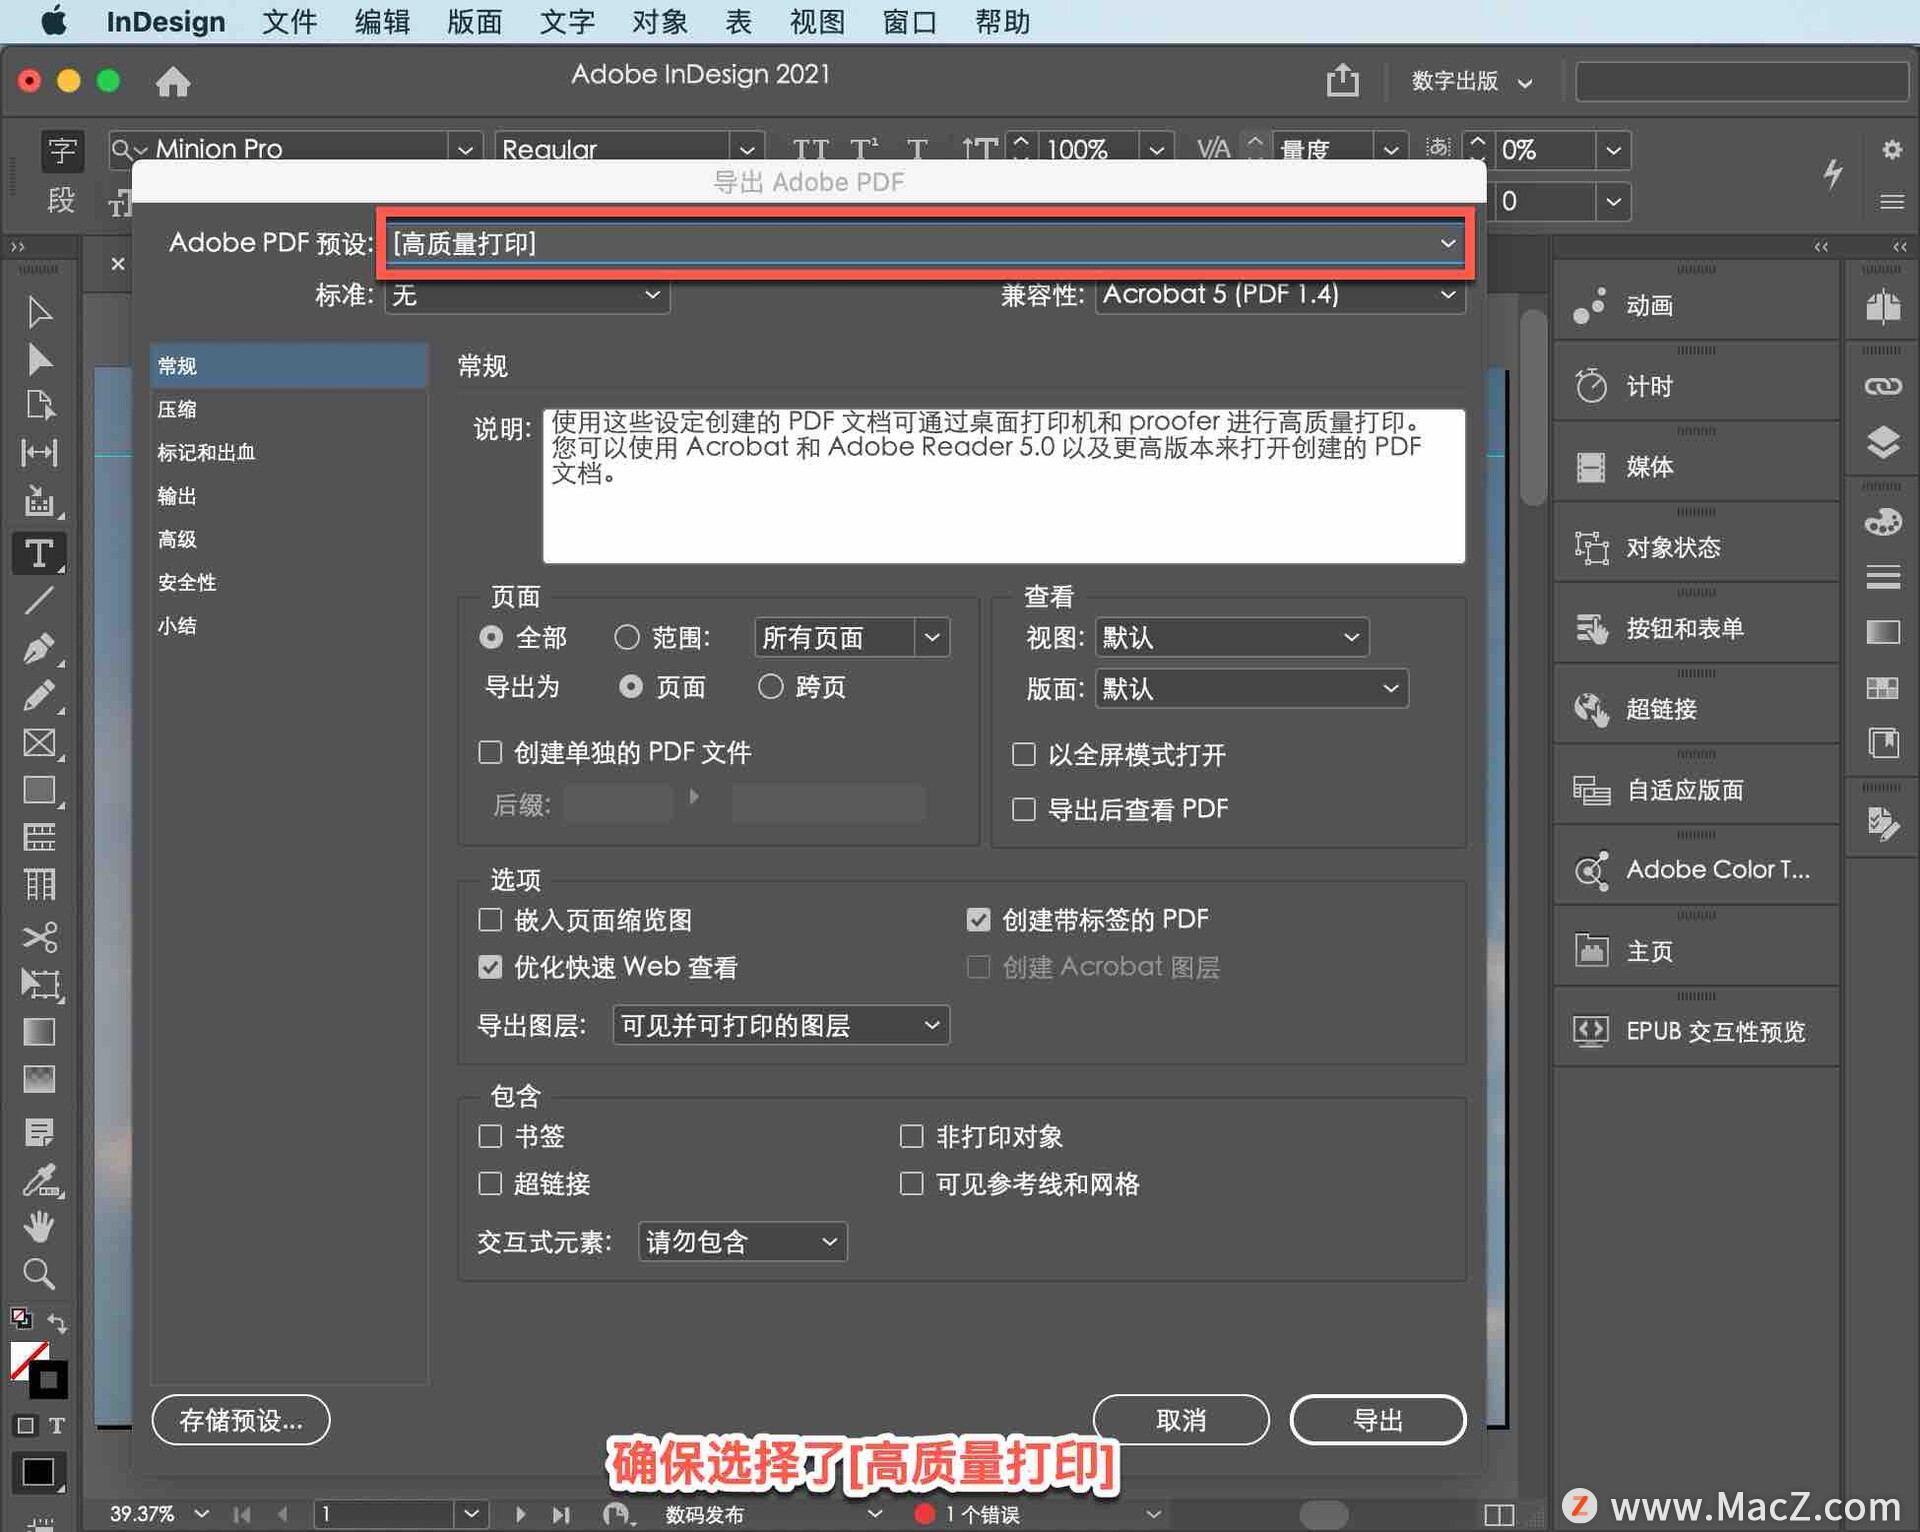The image size is (1920, 1532).
Task: Enable 以全屏模式打开 checkbox
Action: coord(1023,754)
